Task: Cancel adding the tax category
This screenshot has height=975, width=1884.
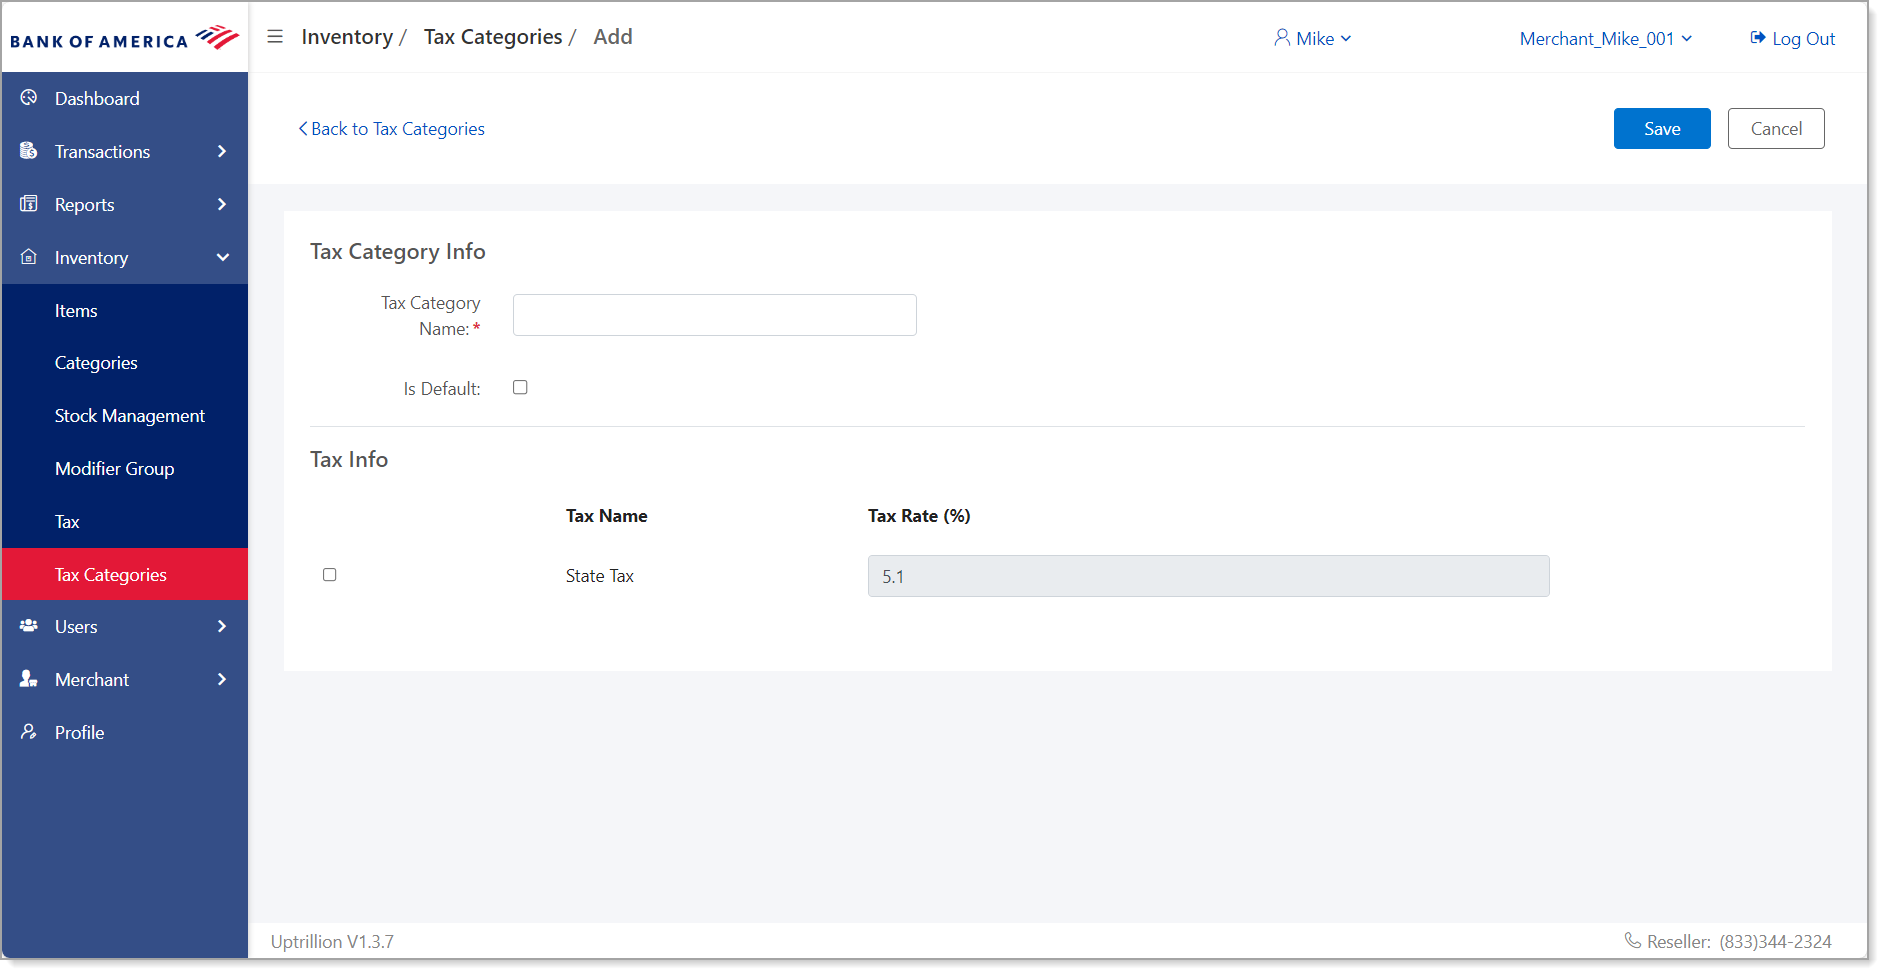Action: [x=1776, y=128]
